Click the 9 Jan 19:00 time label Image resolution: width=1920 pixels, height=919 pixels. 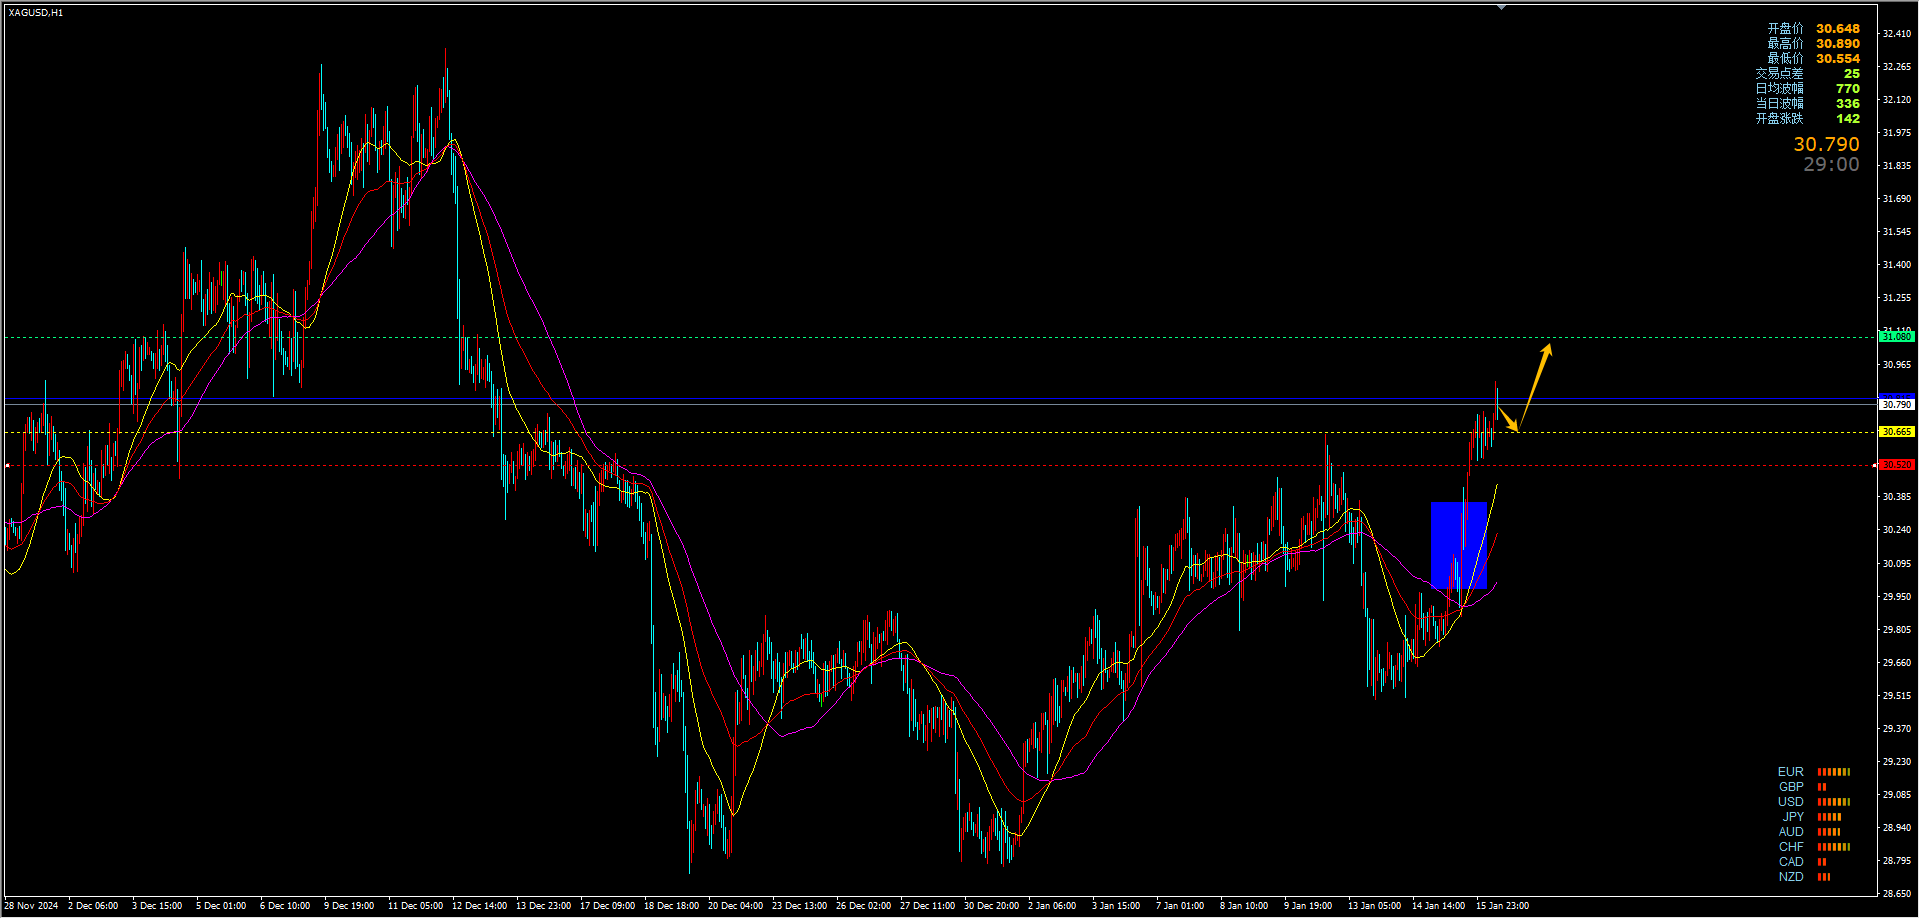coord(1308,906)
